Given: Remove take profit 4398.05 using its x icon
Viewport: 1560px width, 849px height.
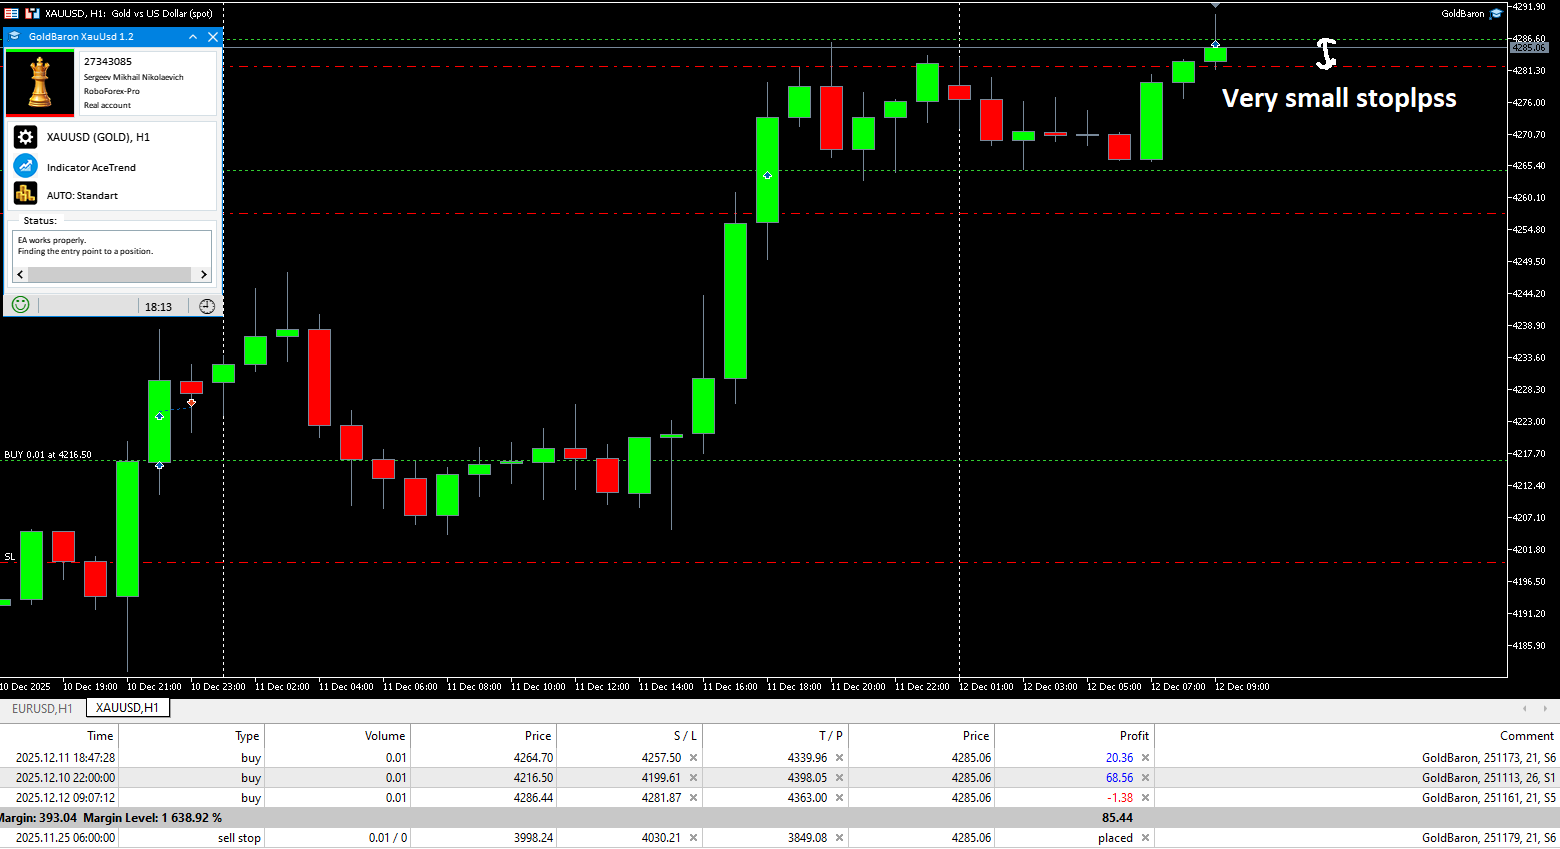Looking at the screenshot, I should (x=839, y=778).
